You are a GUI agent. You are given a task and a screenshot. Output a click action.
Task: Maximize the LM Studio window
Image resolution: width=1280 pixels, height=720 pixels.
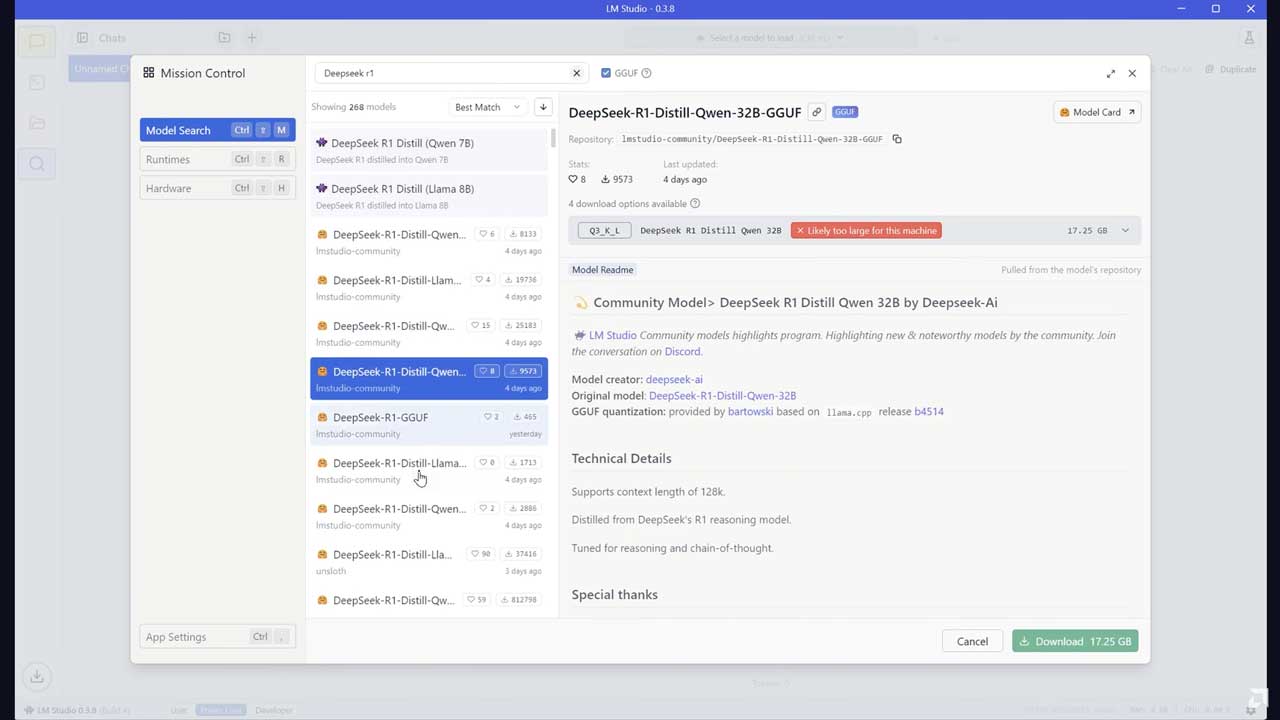(1215, 9)
